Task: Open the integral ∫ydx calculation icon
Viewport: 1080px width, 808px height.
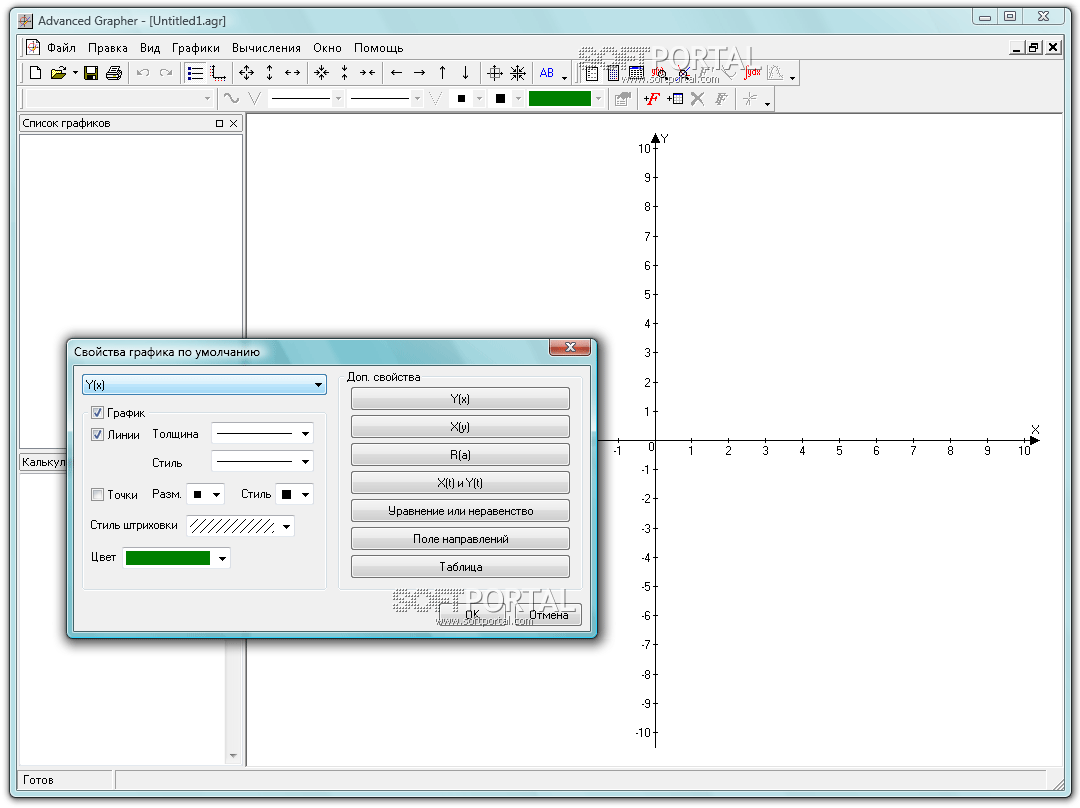Action: (752, 72)
